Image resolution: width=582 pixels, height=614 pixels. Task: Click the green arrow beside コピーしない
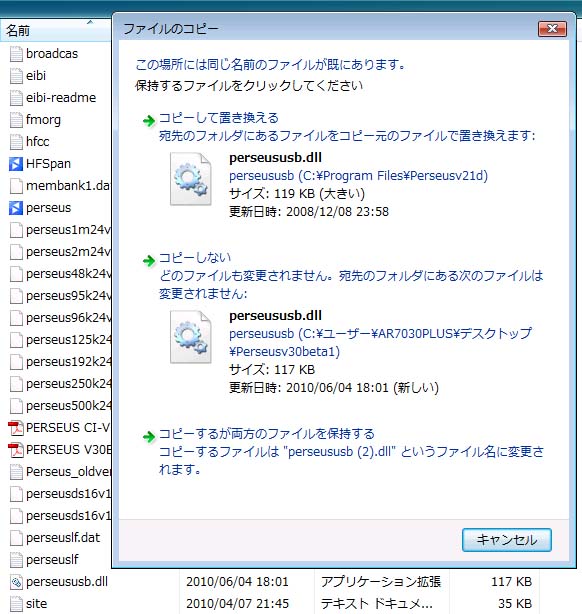pyautogui.click(x=149, y=260)
